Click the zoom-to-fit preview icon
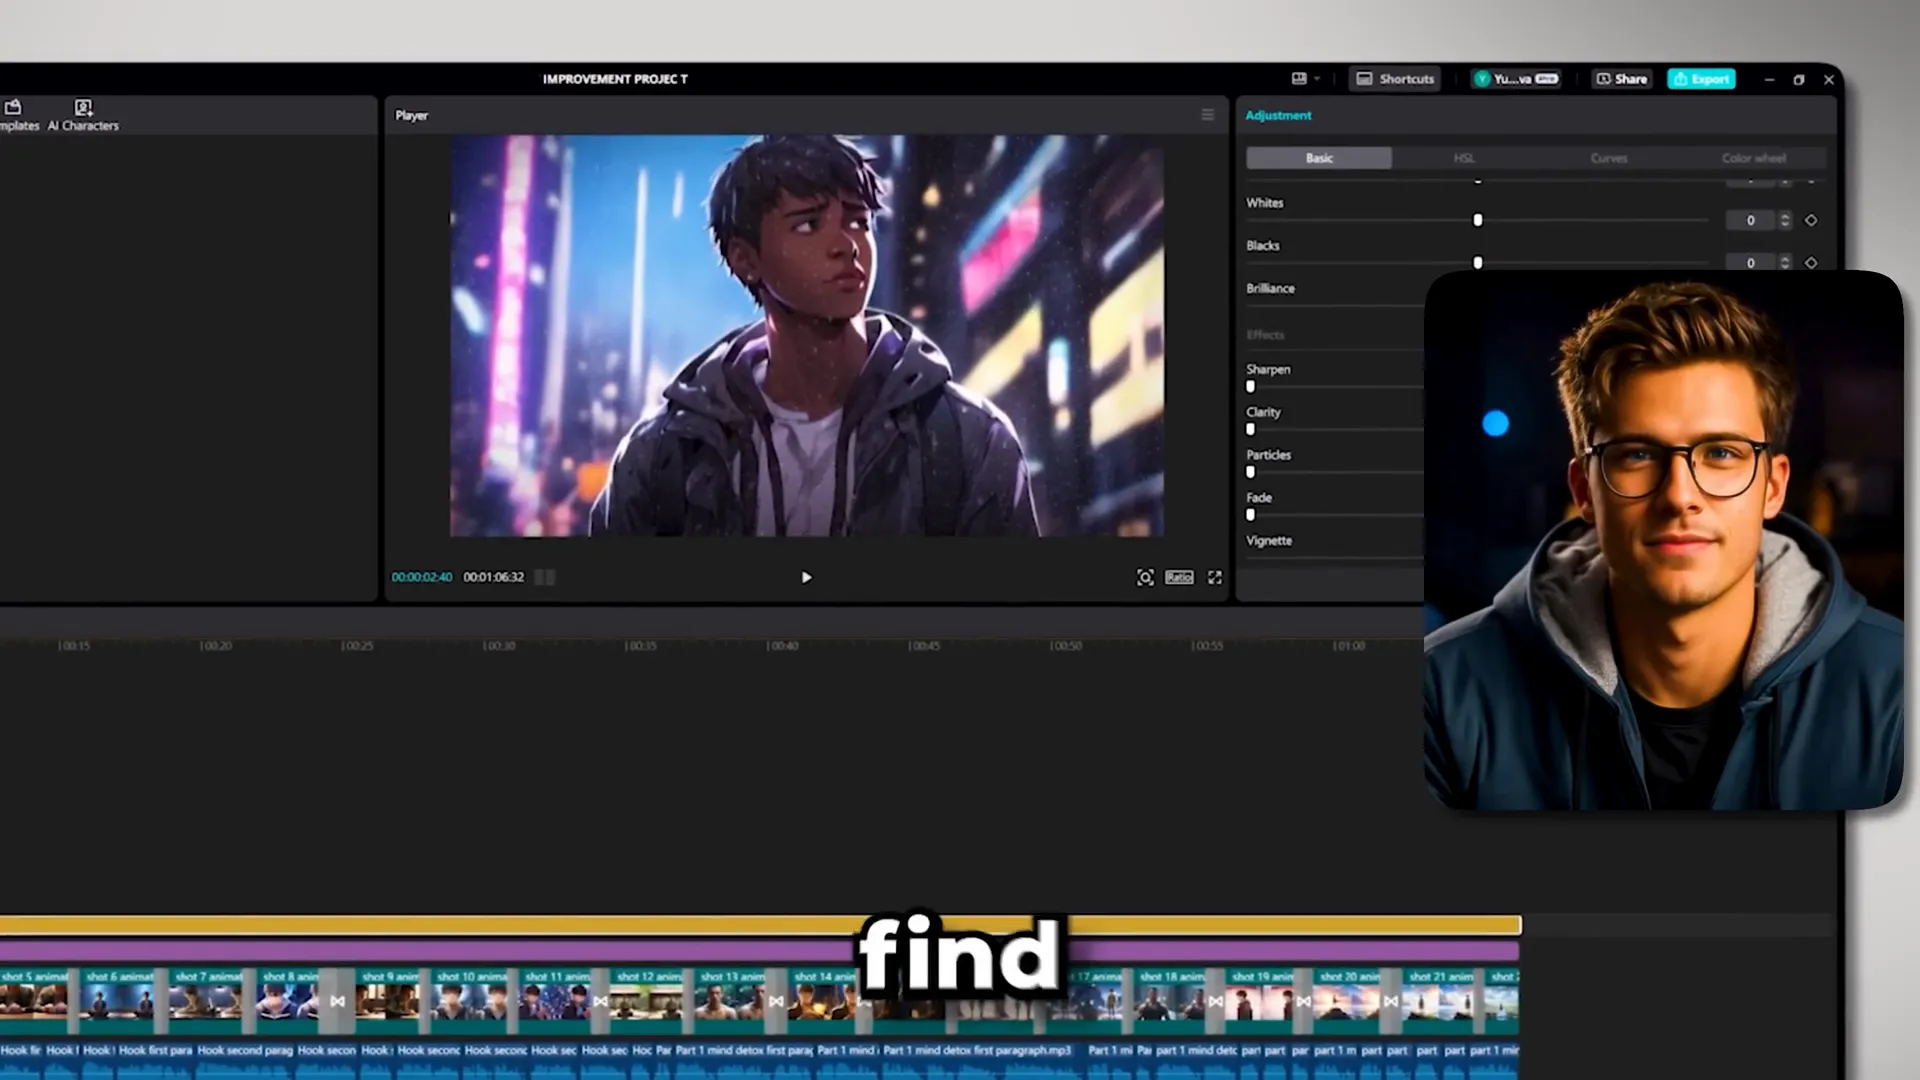 coord(1145,577)
